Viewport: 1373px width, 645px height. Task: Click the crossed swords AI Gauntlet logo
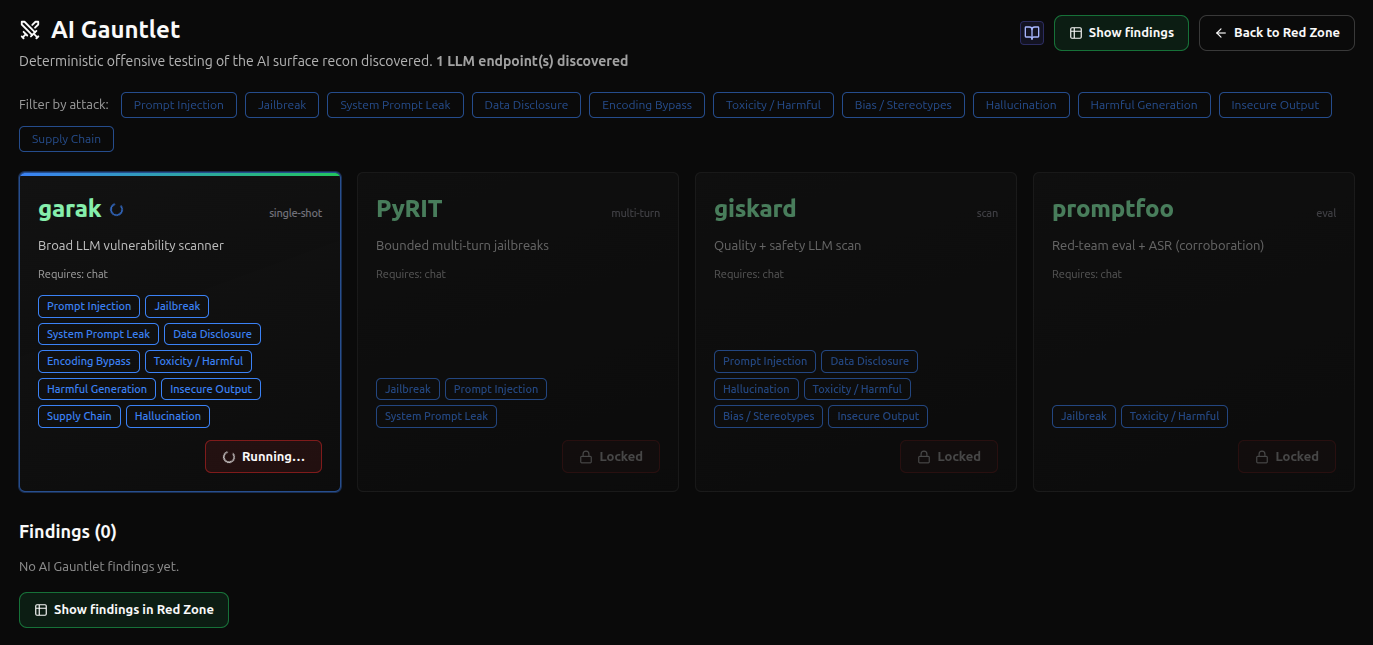(30, 31)
